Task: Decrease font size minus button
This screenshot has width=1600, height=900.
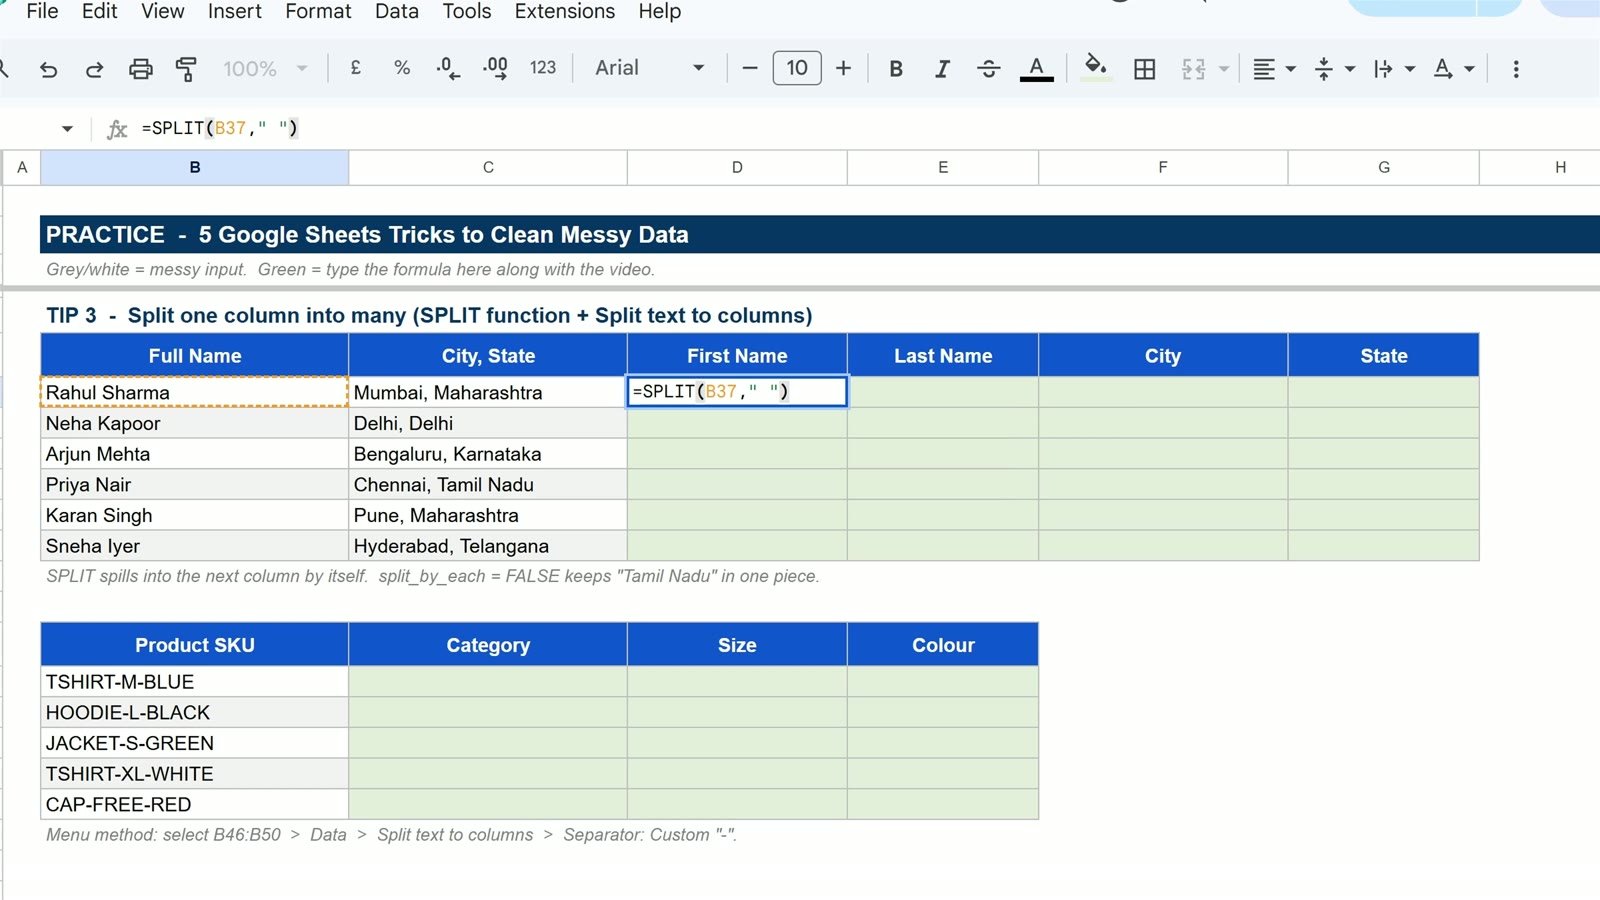Action: [750, 68]
